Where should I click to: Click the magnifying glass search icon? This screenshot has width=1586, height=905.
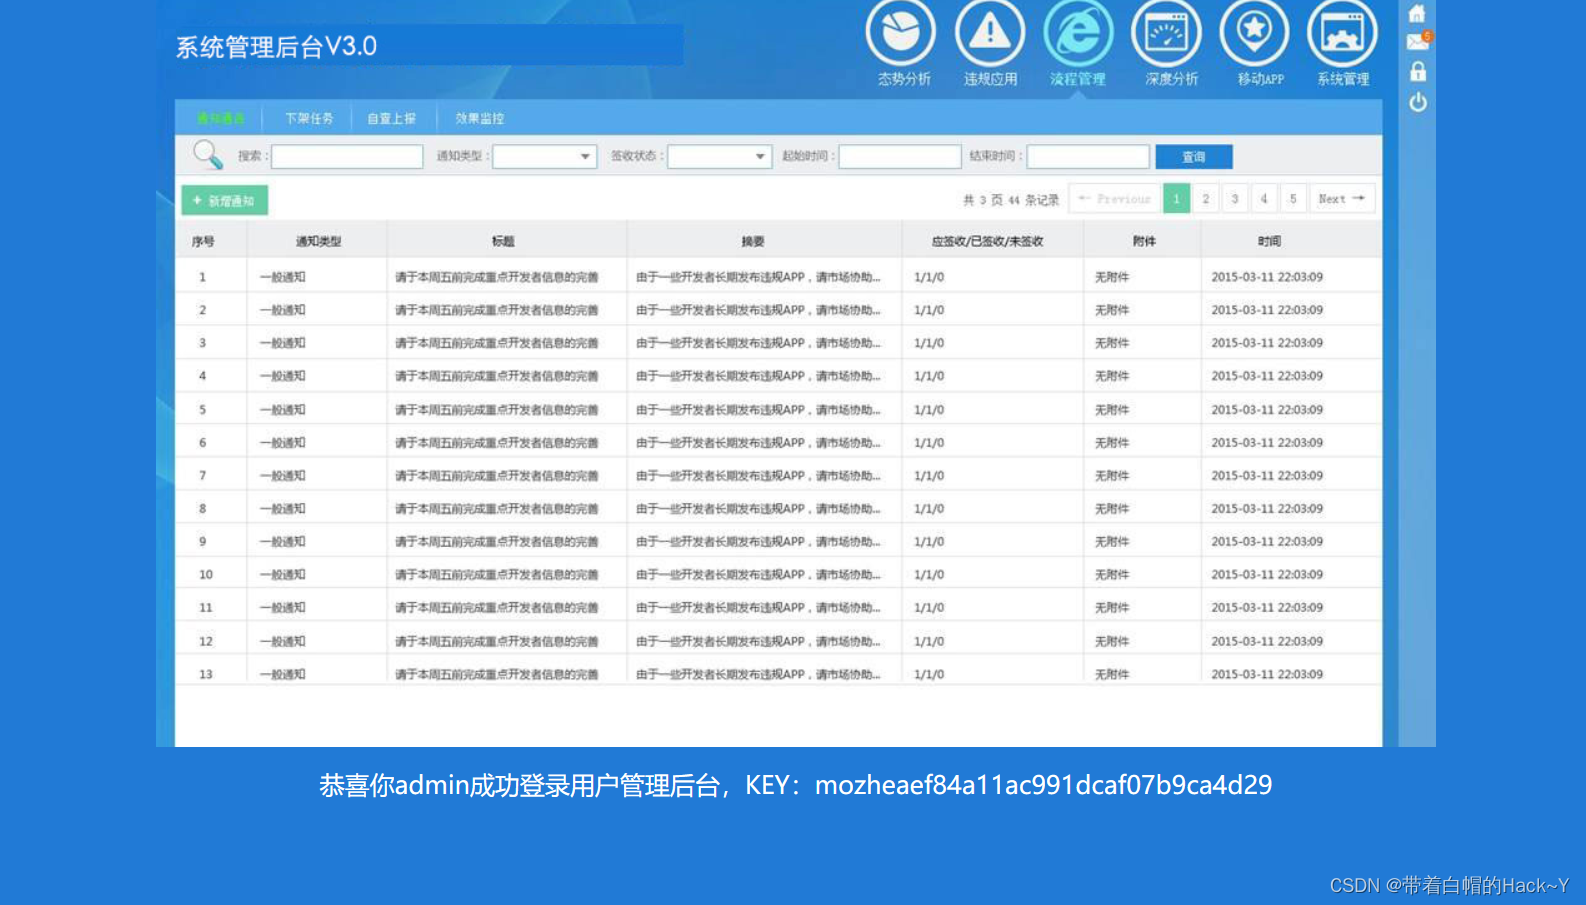click(208, 154)
